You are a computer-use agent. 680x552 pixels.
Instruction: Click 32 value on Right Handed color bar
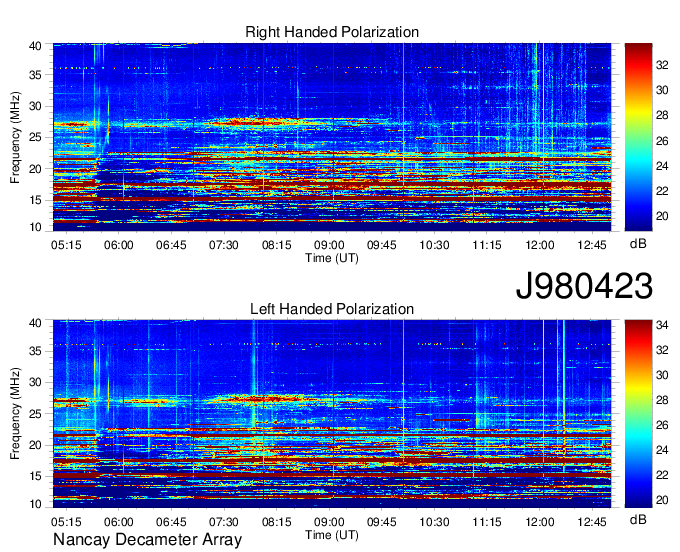point(662,65)
